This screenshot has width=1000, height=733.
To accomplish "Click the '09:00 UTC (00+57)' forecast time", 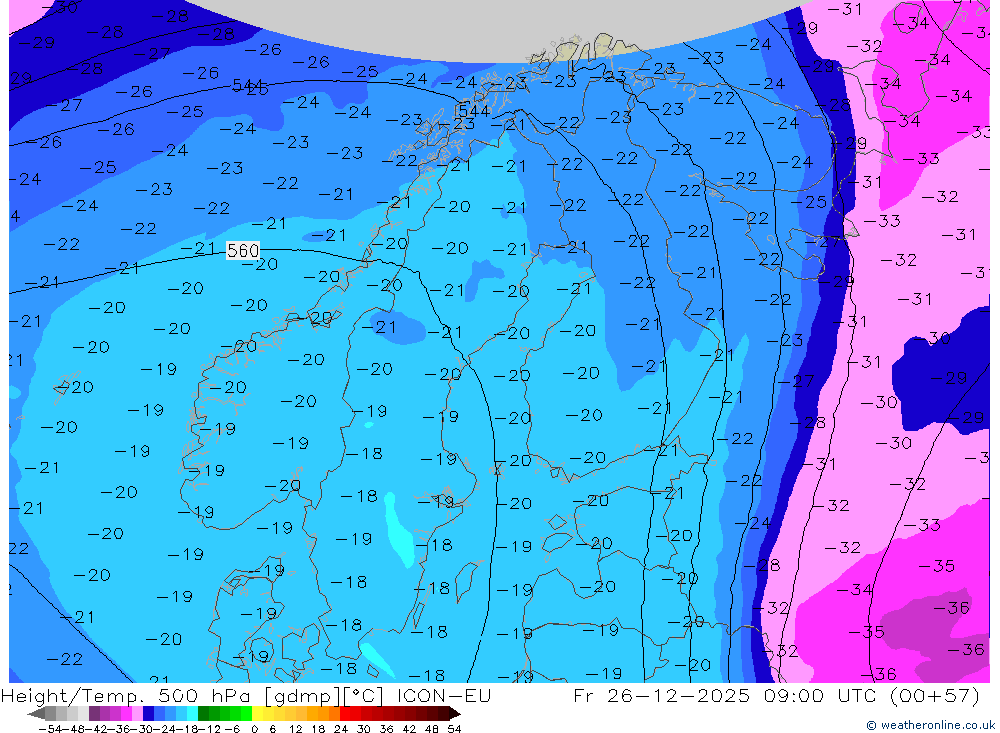I will tap(872, 695).
